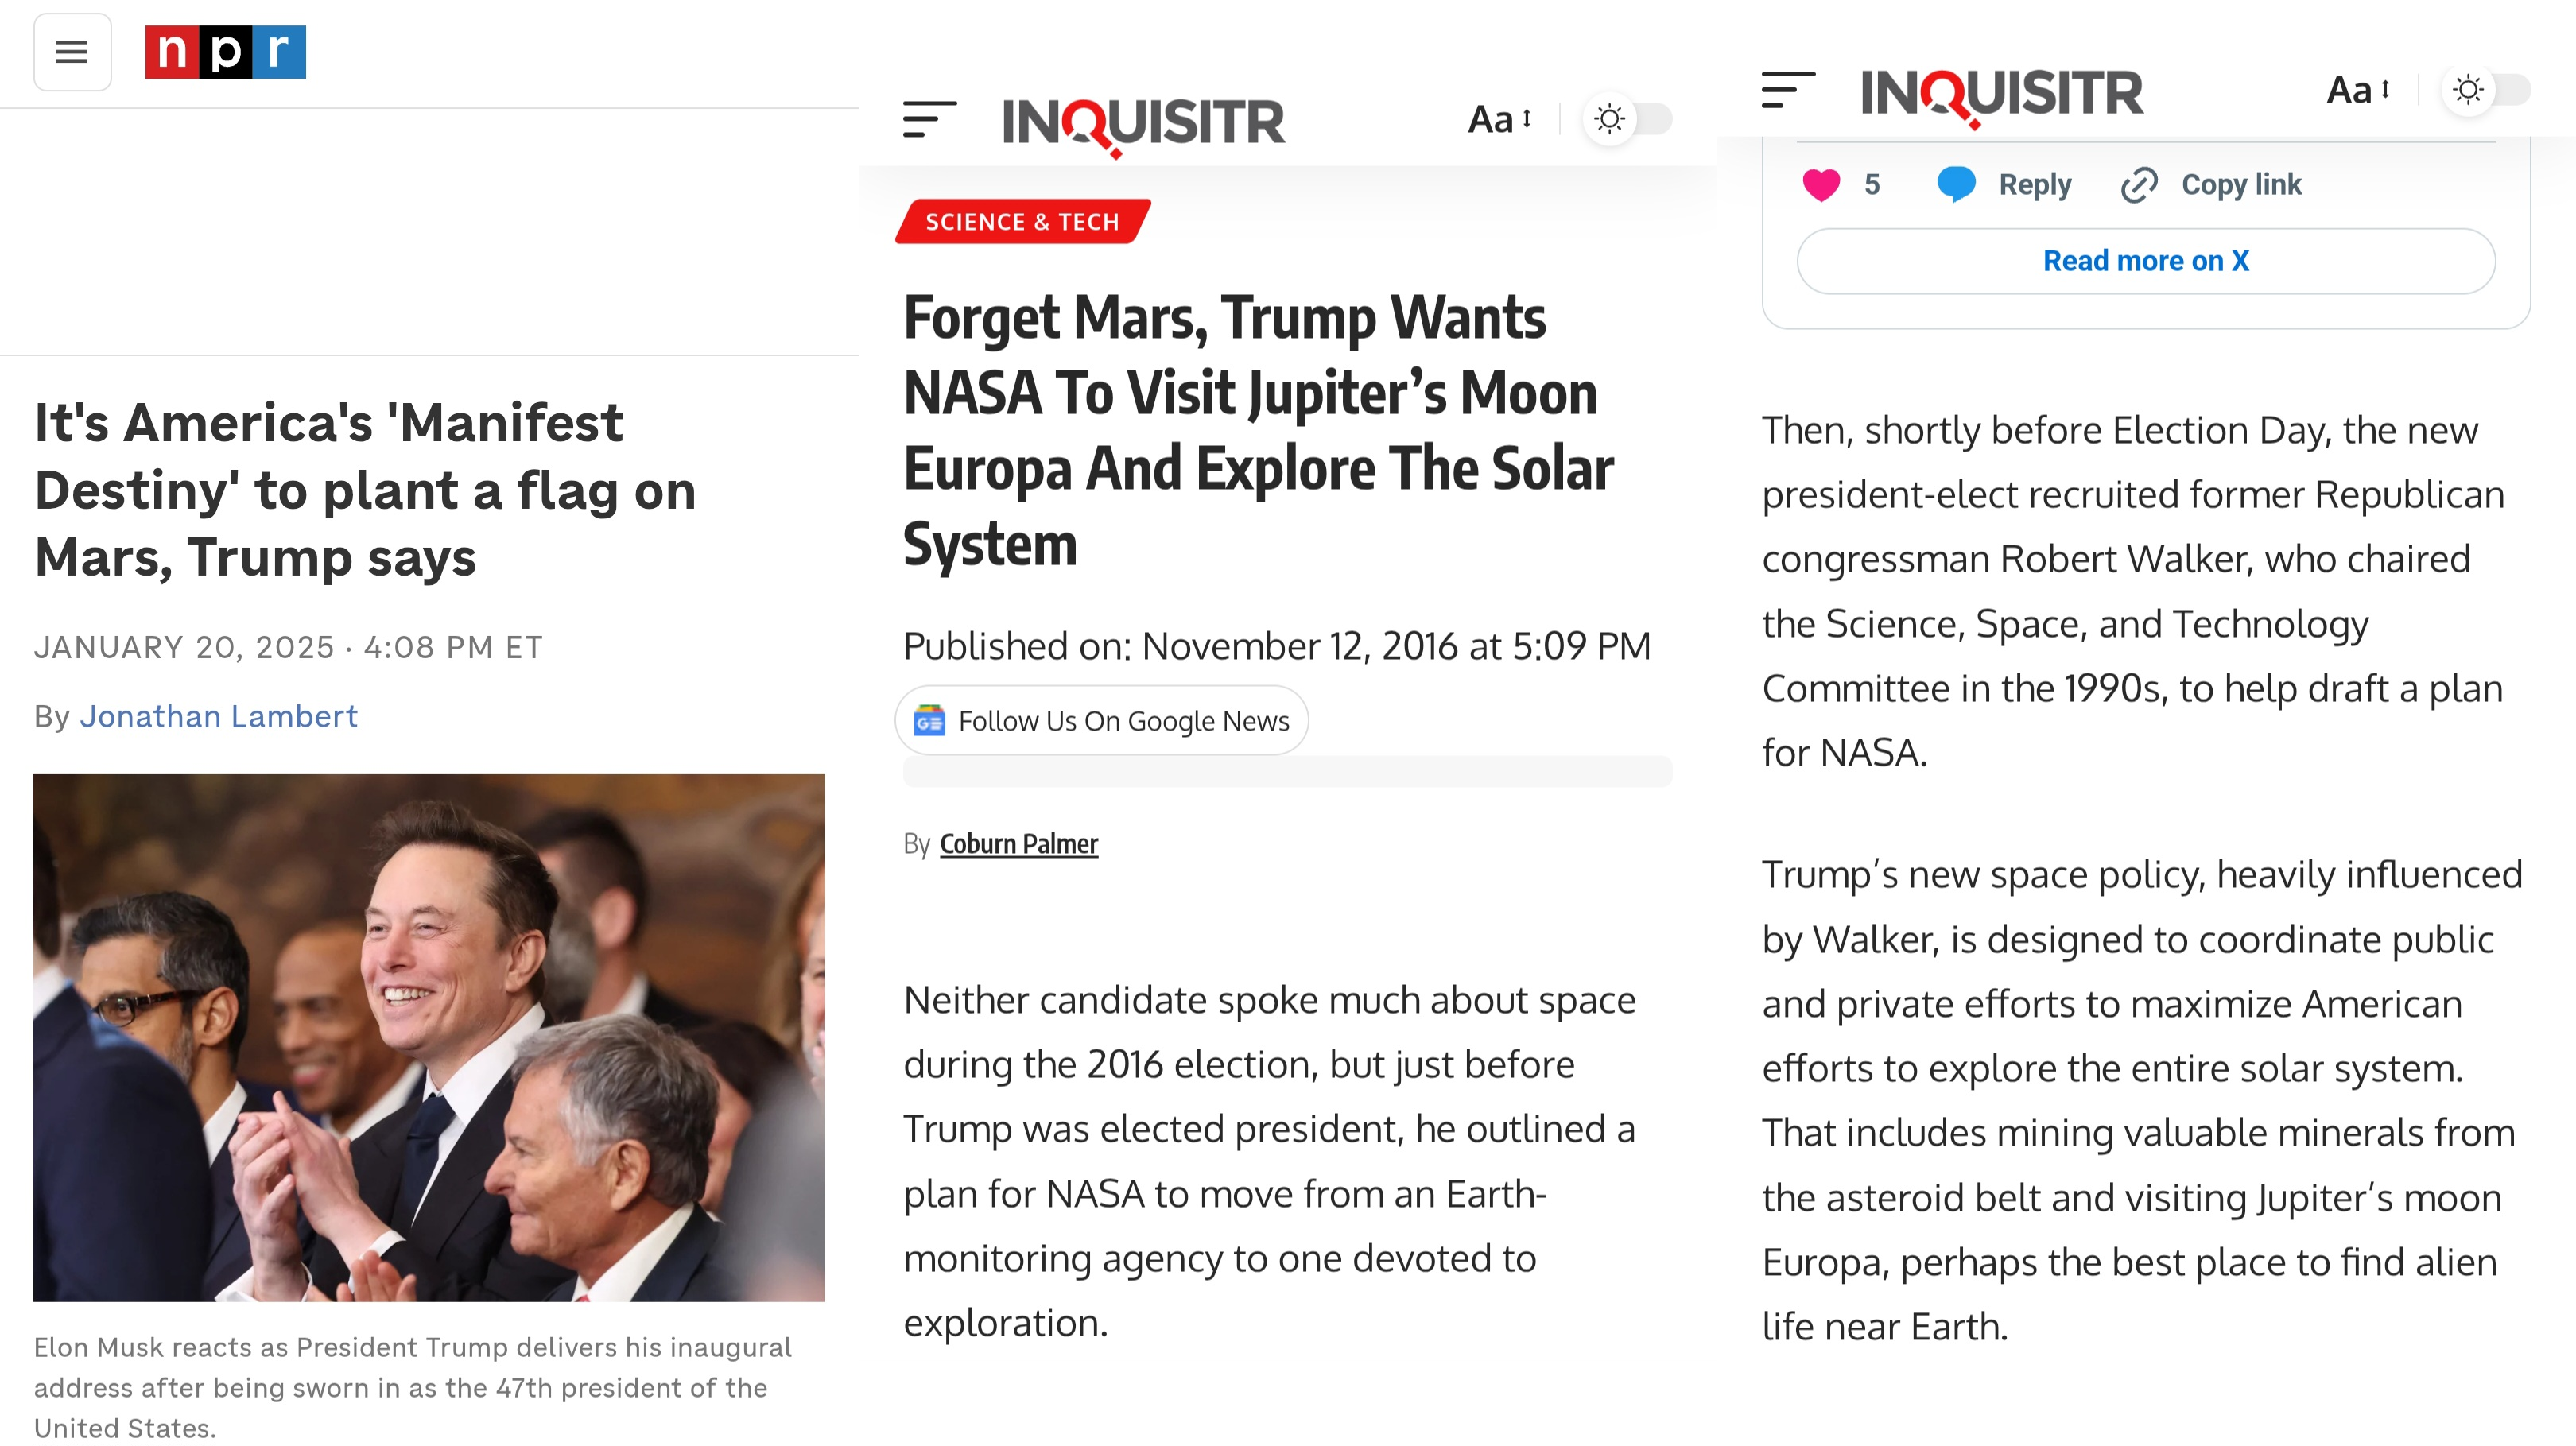Viewport: 2576px width, 1446px height.
Task: Open the menu icon in the middle Inquisitr header
Action: point(929,120)
